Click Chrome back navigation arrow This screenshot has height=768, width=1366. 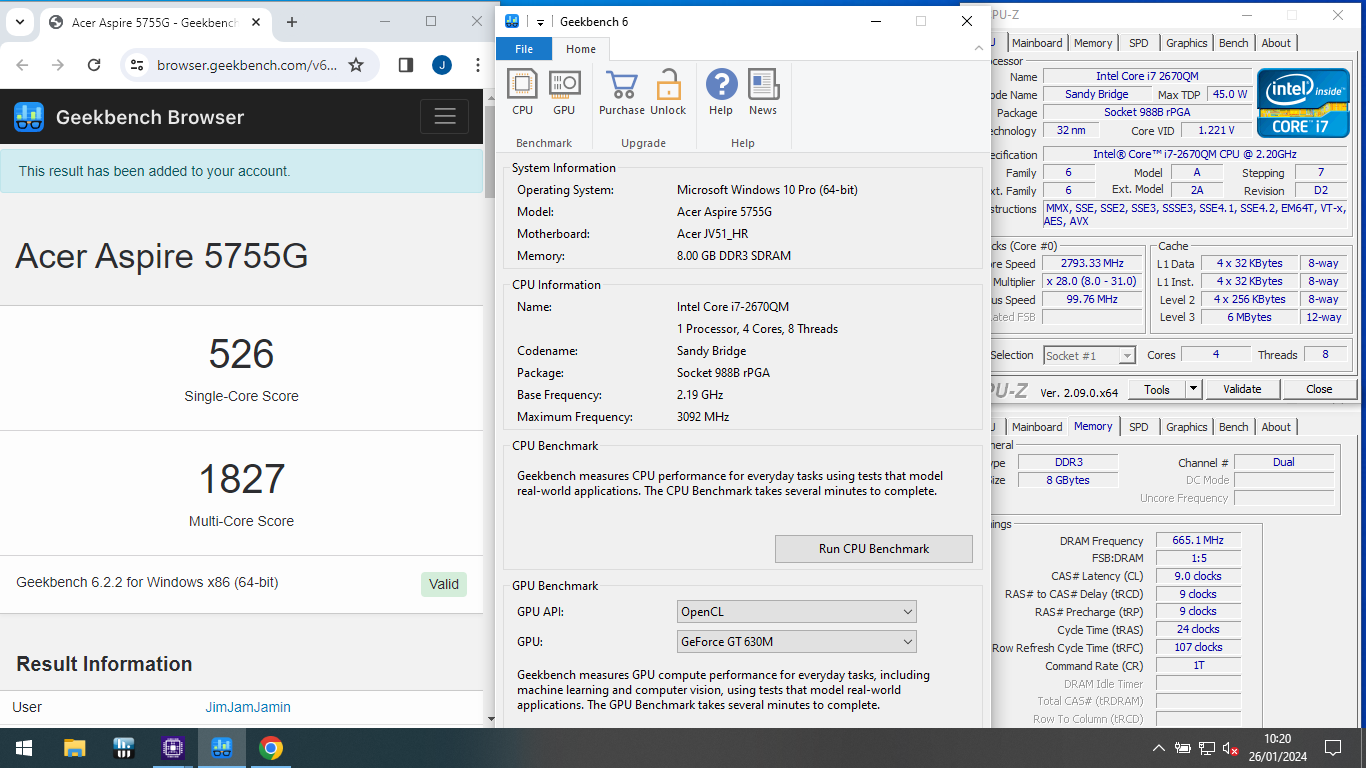pos(22,65)
